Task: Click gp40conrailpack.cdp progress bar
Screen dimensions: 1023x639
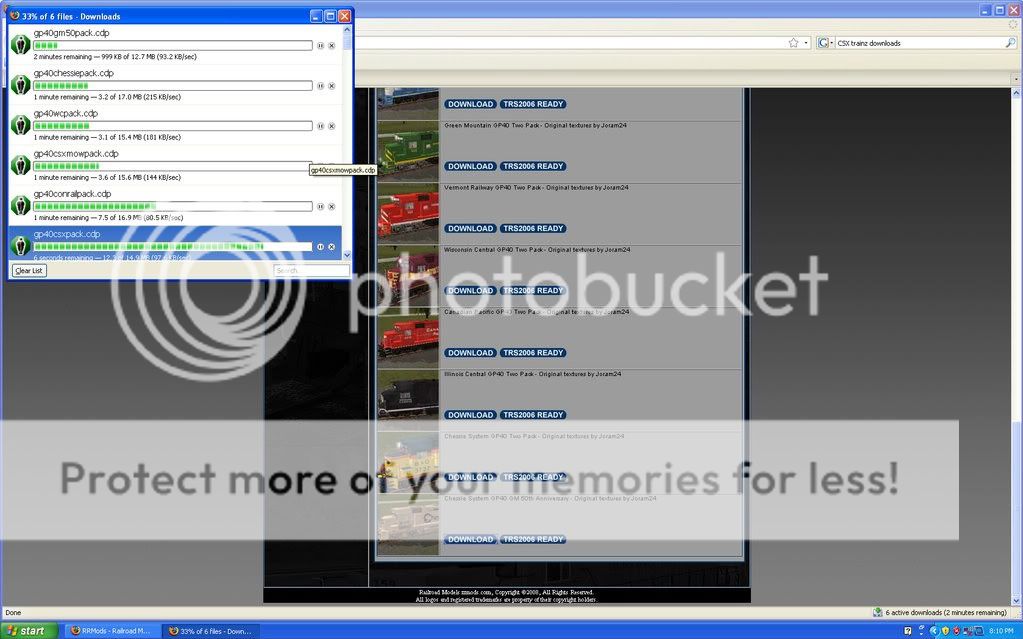Action: (x=173, y=206)
